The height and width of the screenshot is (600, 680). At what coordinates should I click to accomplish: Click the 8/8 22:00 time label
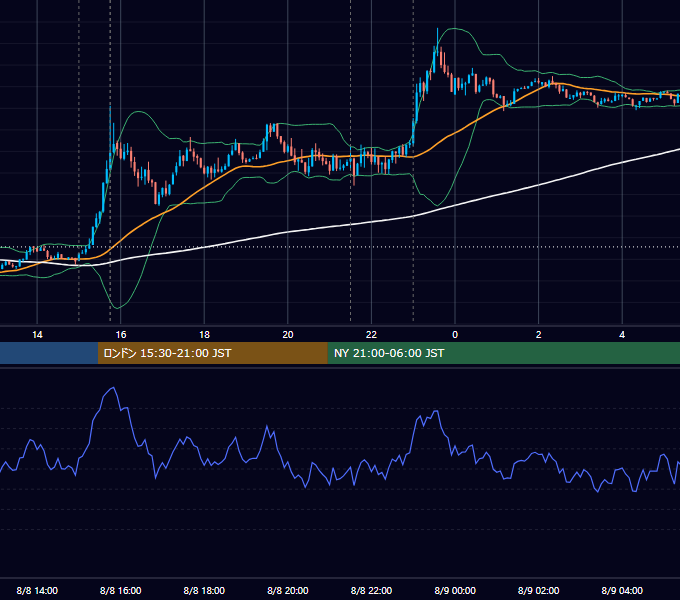pos(371,590)
